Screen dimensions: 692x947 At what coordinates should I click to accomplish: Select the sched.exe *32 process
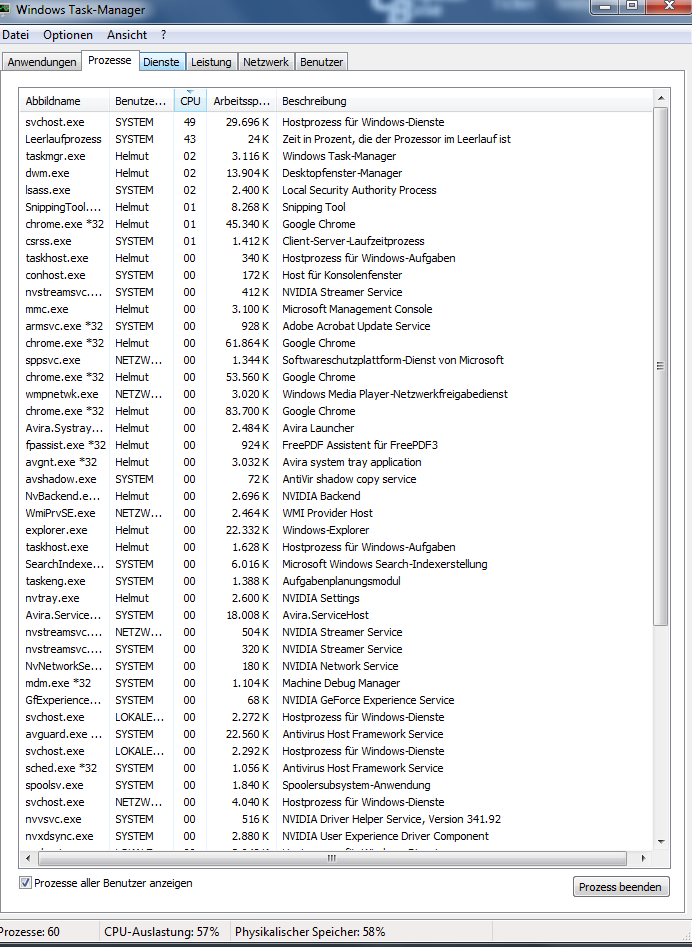tap(336, 768)
